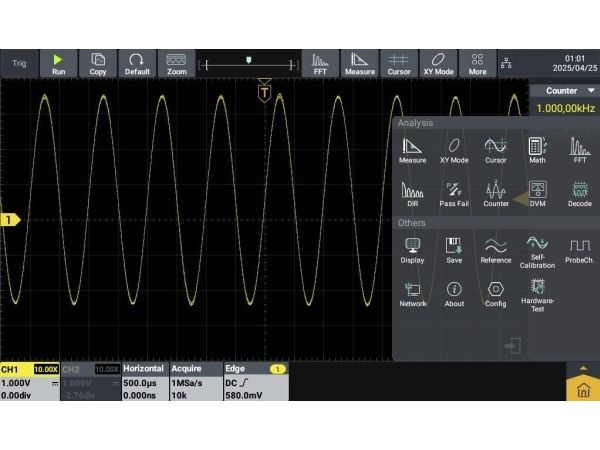The image size is (600, 450).
Task: Select Measure in the Analysis panel
Action: tap(412, 151)
